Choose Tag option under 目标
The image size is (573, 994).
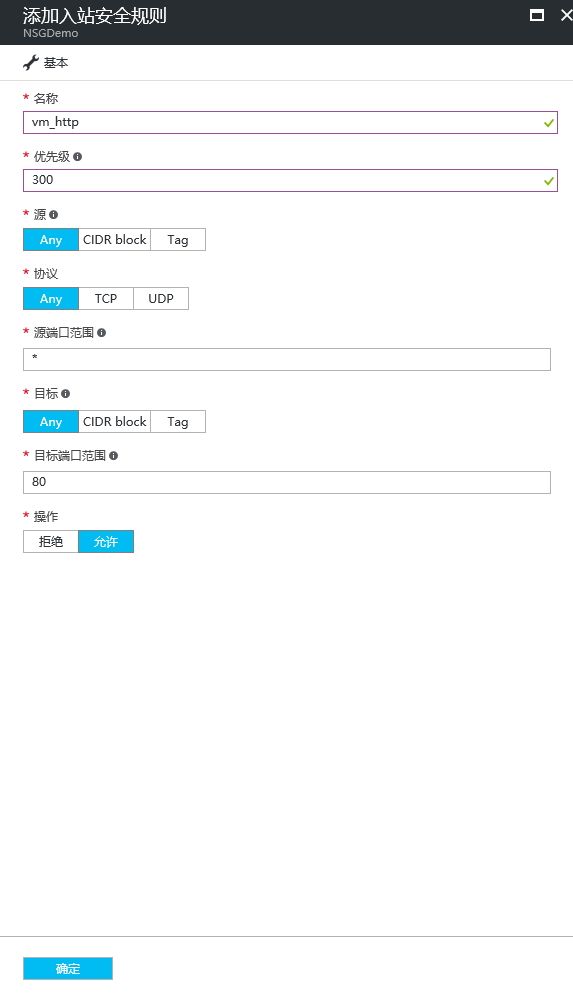178,422
